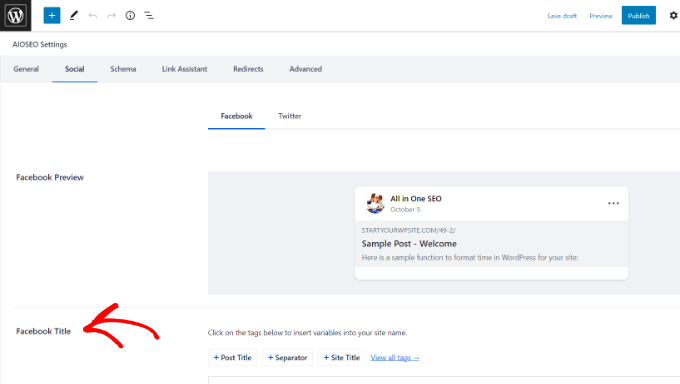Open the Link Assistant tab
680x384 pixels.
(184, 69)
